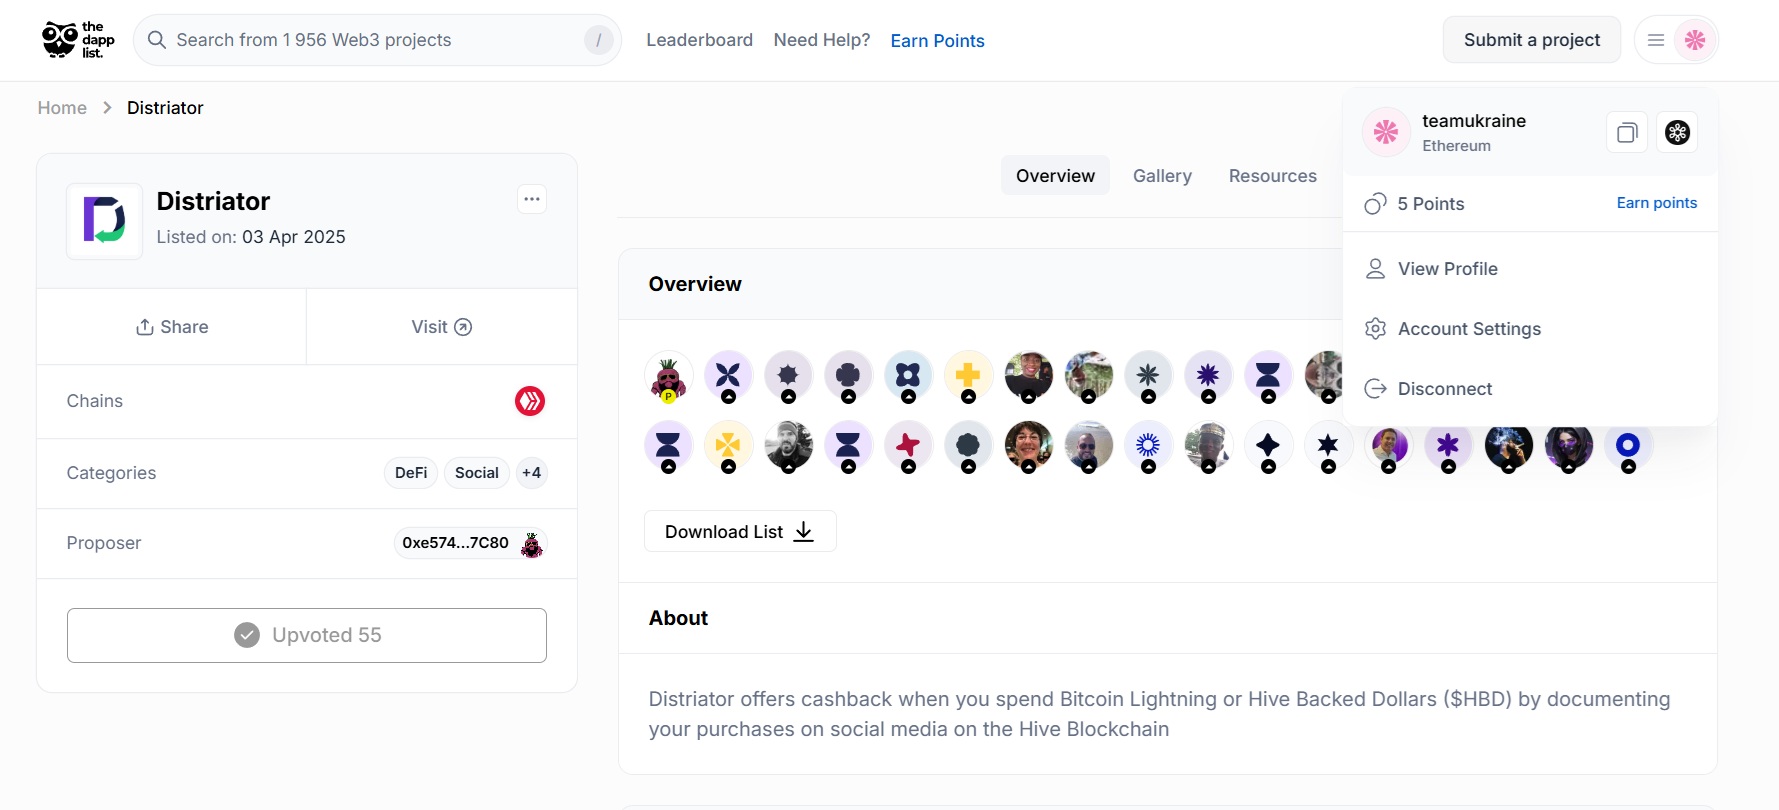Click the proposer avatar next to 0xe574...7C80
The image size is (1779, 810).
tap(532, 544)
